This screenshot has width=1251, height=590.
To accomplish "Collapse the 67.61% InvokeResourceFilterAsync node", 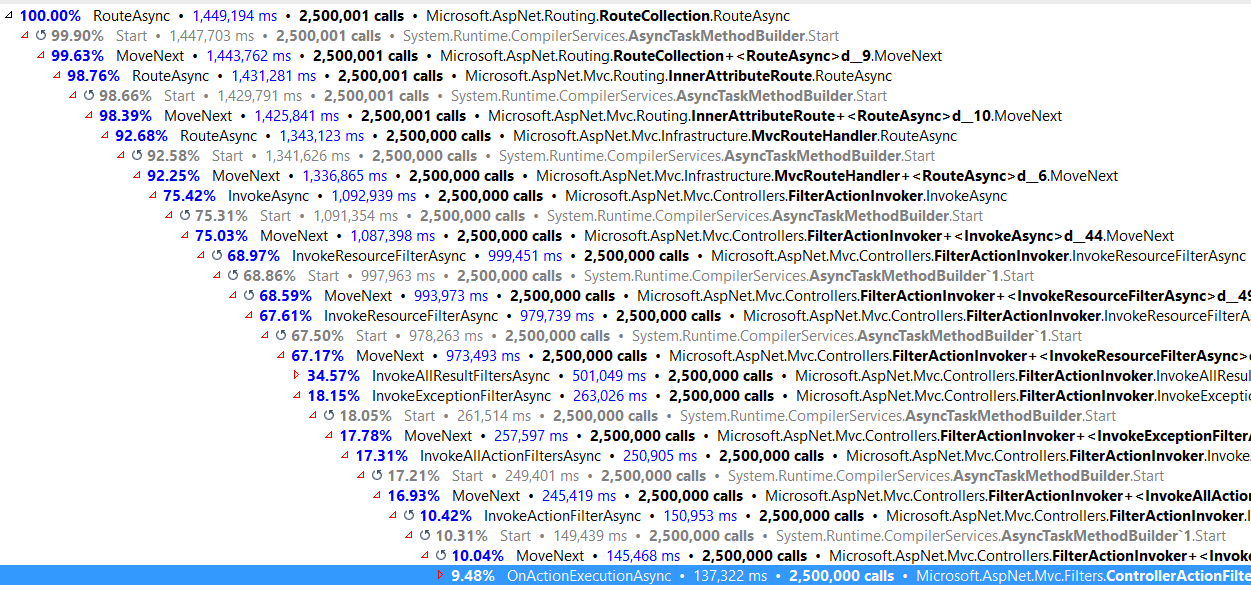I will (x=248, y=316).
